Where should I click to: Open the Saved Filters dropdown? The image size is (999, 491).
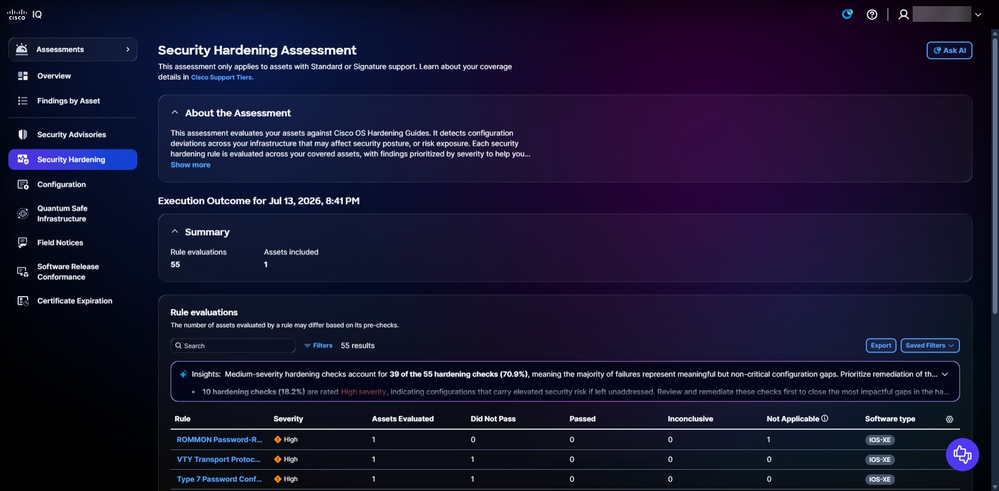(x=930, y=345)
